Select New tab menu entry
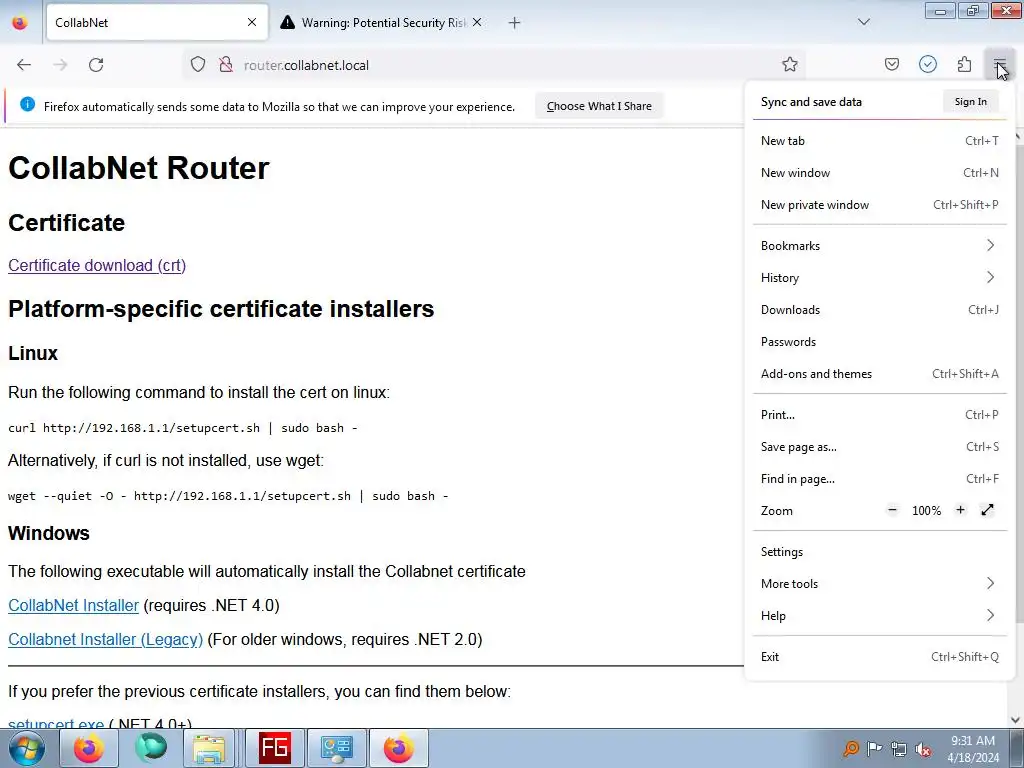This screenshot has width=1024, height=768. click(x=879, y=140)
